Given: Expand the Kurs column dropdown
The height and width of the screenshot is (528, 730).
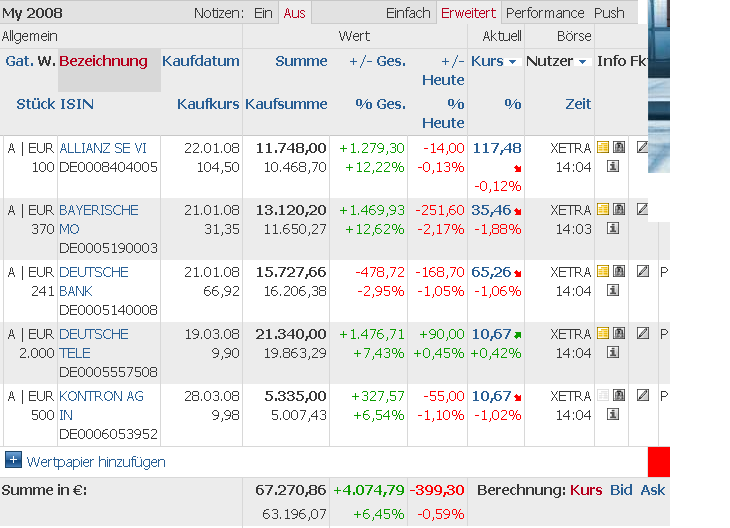Looking at the screenshot, I should [513, 62].
